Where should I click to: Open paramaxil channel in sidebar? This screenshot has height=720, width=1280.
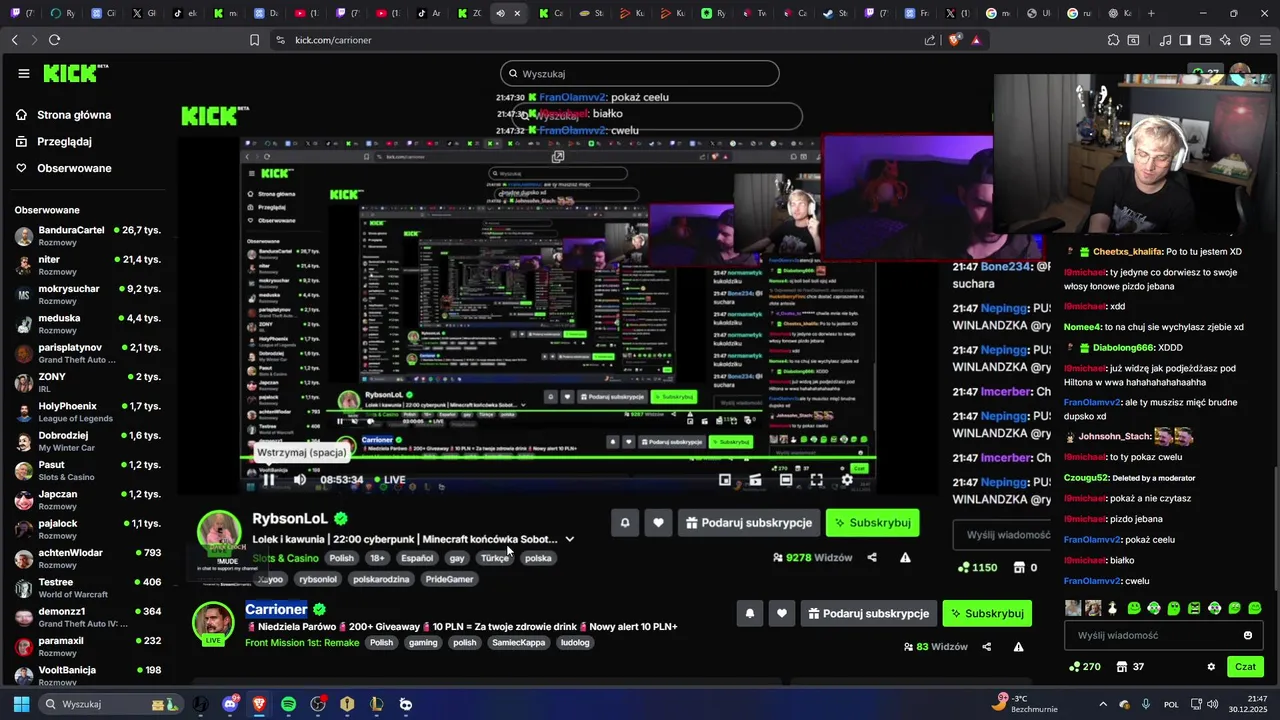point(88,646)
